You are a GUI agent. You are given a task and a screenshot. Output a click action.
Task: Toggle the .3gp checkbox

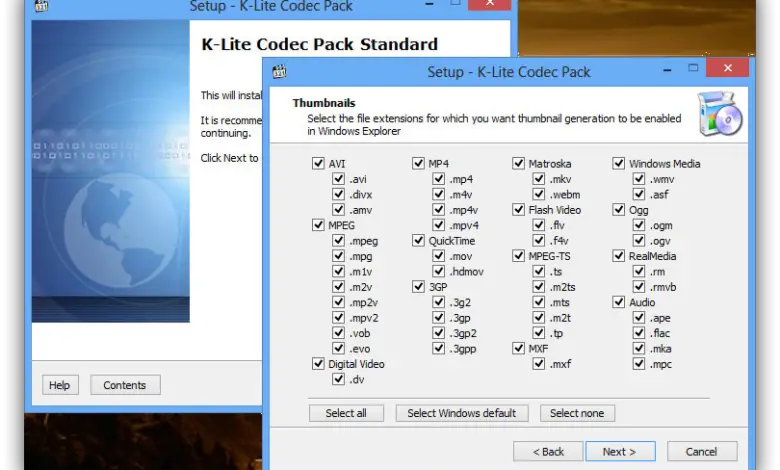[x=439, y=317]
